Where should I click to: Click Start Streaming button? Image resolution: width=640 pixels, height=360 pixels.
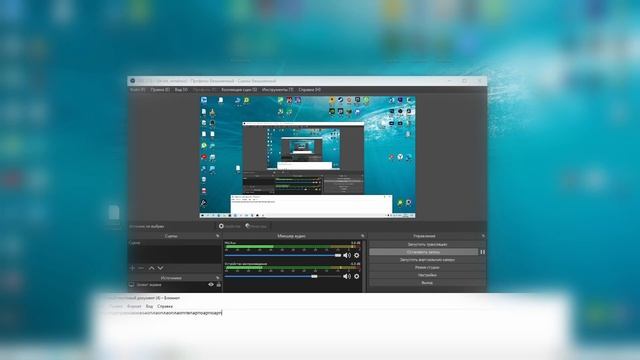[x=427, y=244]
